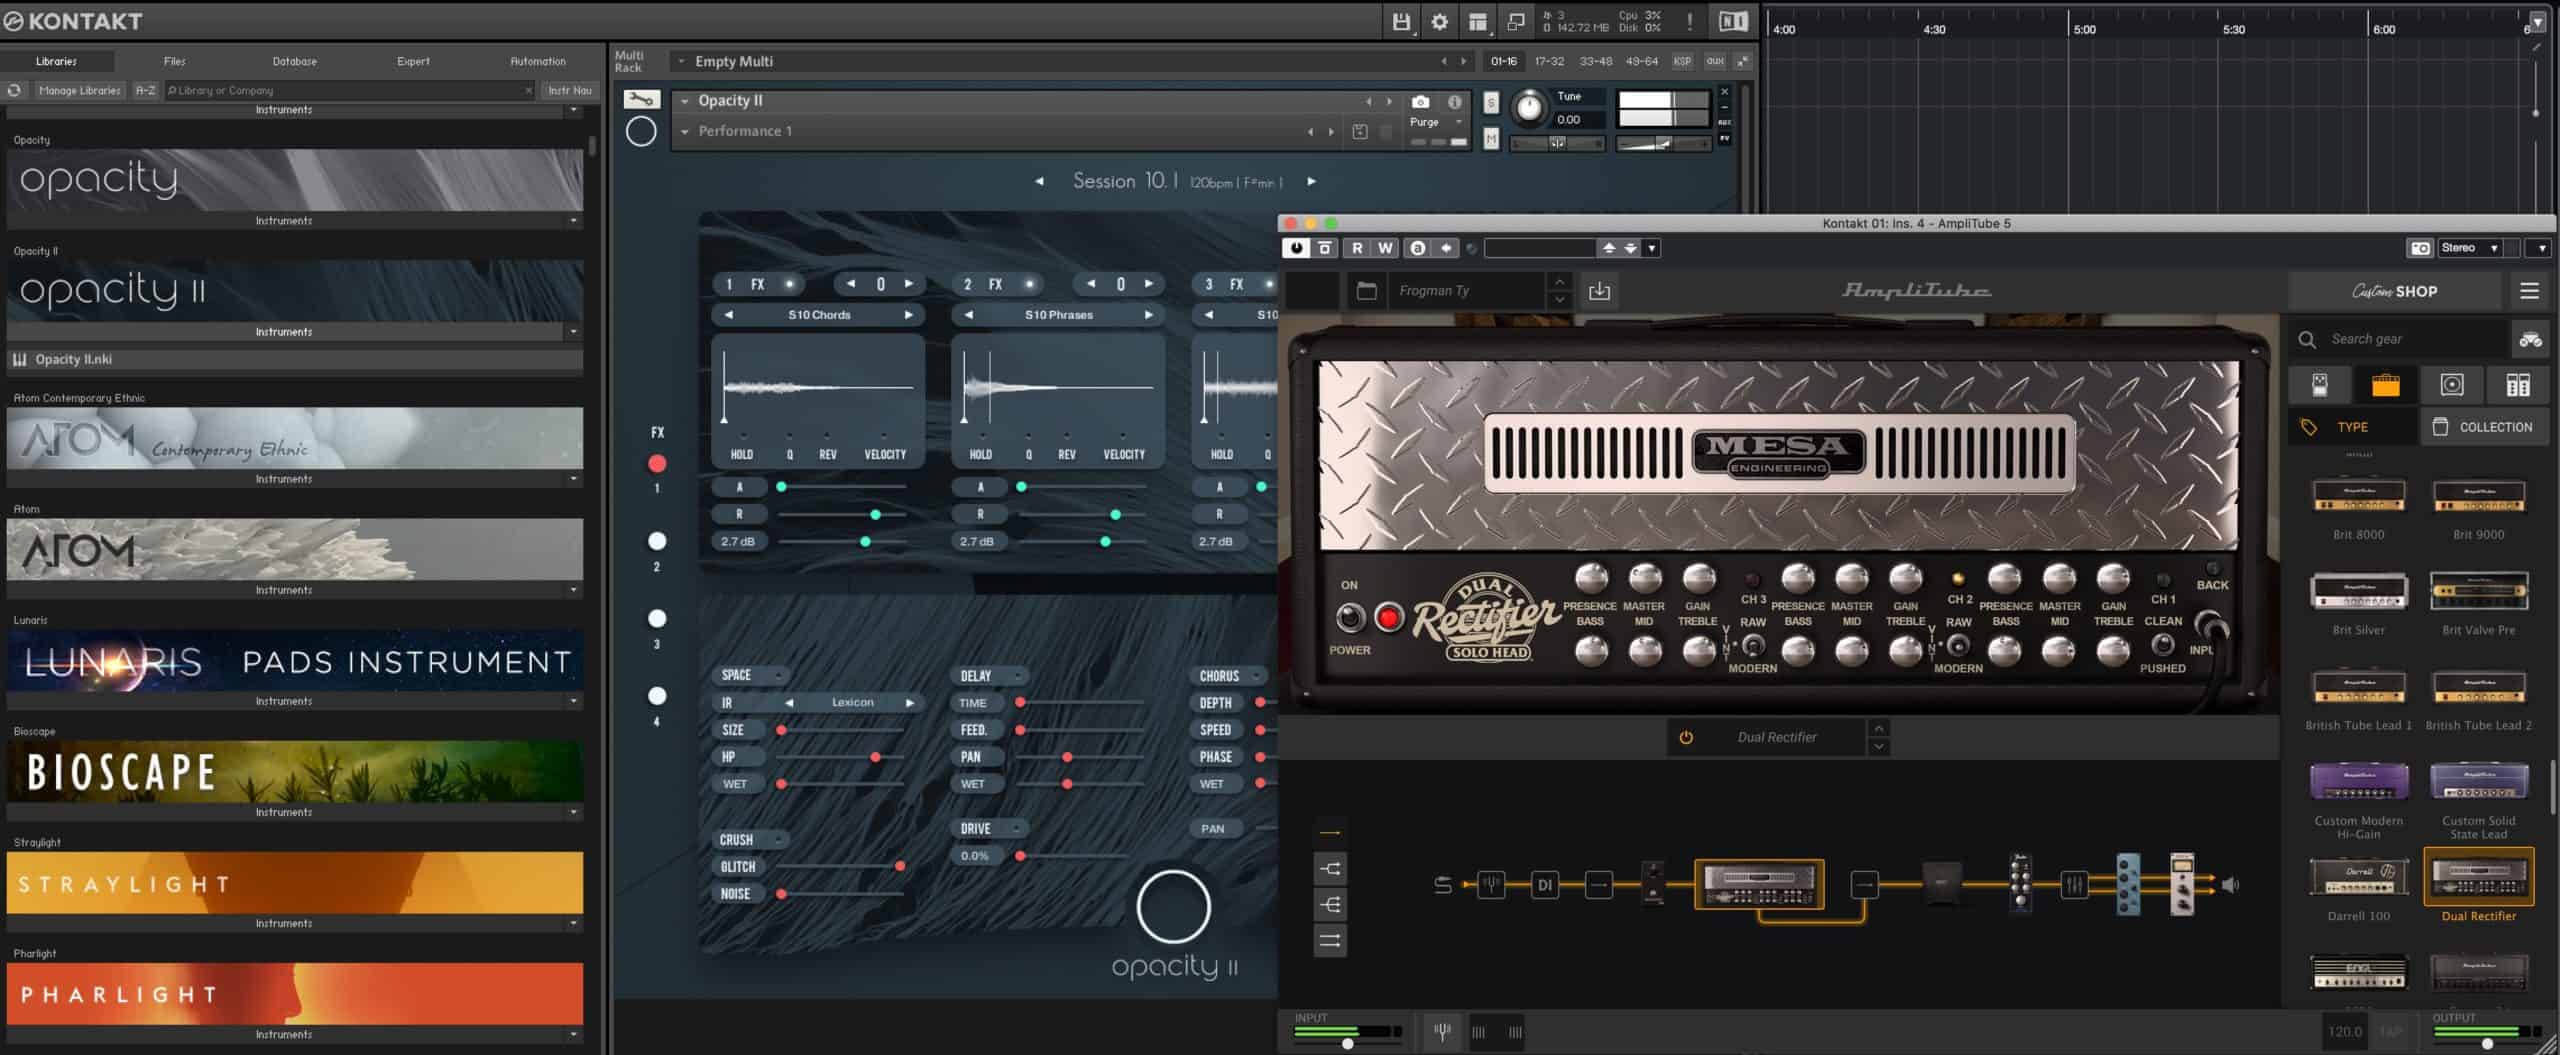Image resolution: width=2560 pixels, height=1055 pixels.
Task: Select the DI block in the signal chain
Action: (x=1544, y=884)
